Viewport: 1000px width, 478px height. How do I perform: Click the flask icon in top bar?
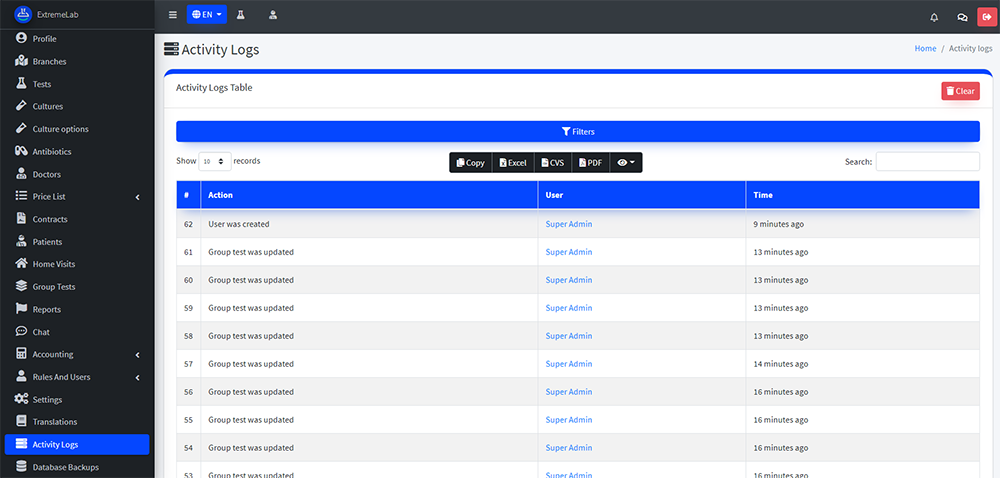point(241,16)
